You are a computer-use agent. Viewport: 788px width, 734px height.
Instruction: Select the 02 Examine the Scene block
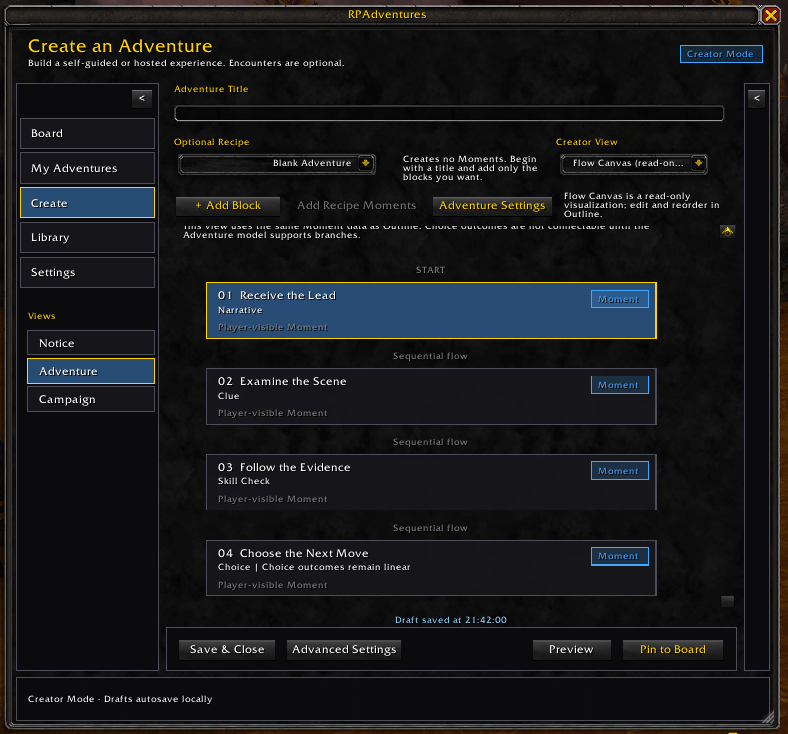[431, 396]
